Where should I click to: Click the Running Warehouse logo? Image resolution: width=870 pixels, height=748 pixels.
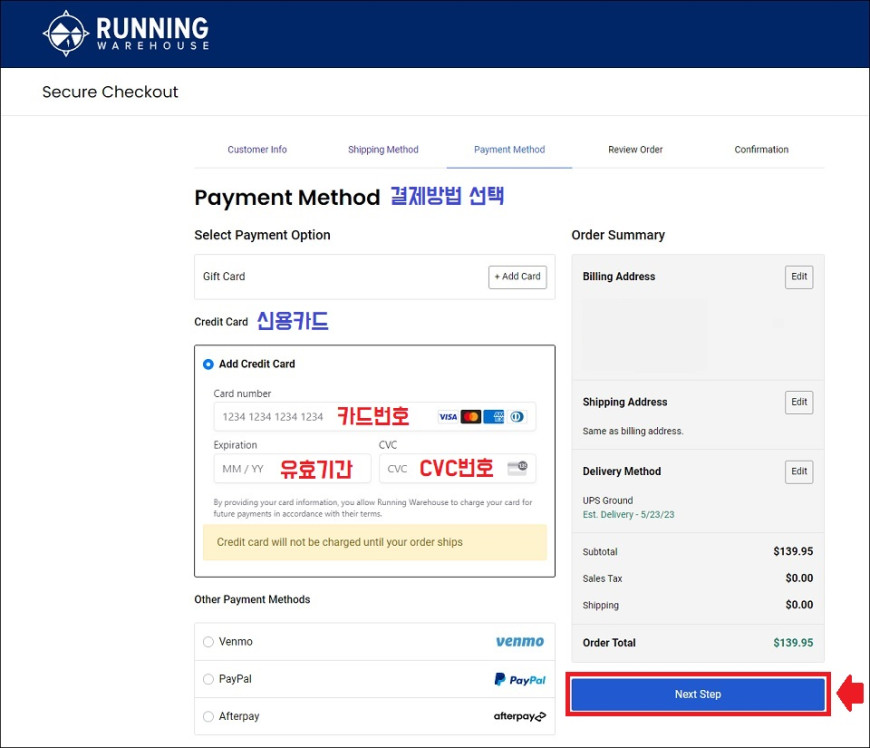pos(126,33)
